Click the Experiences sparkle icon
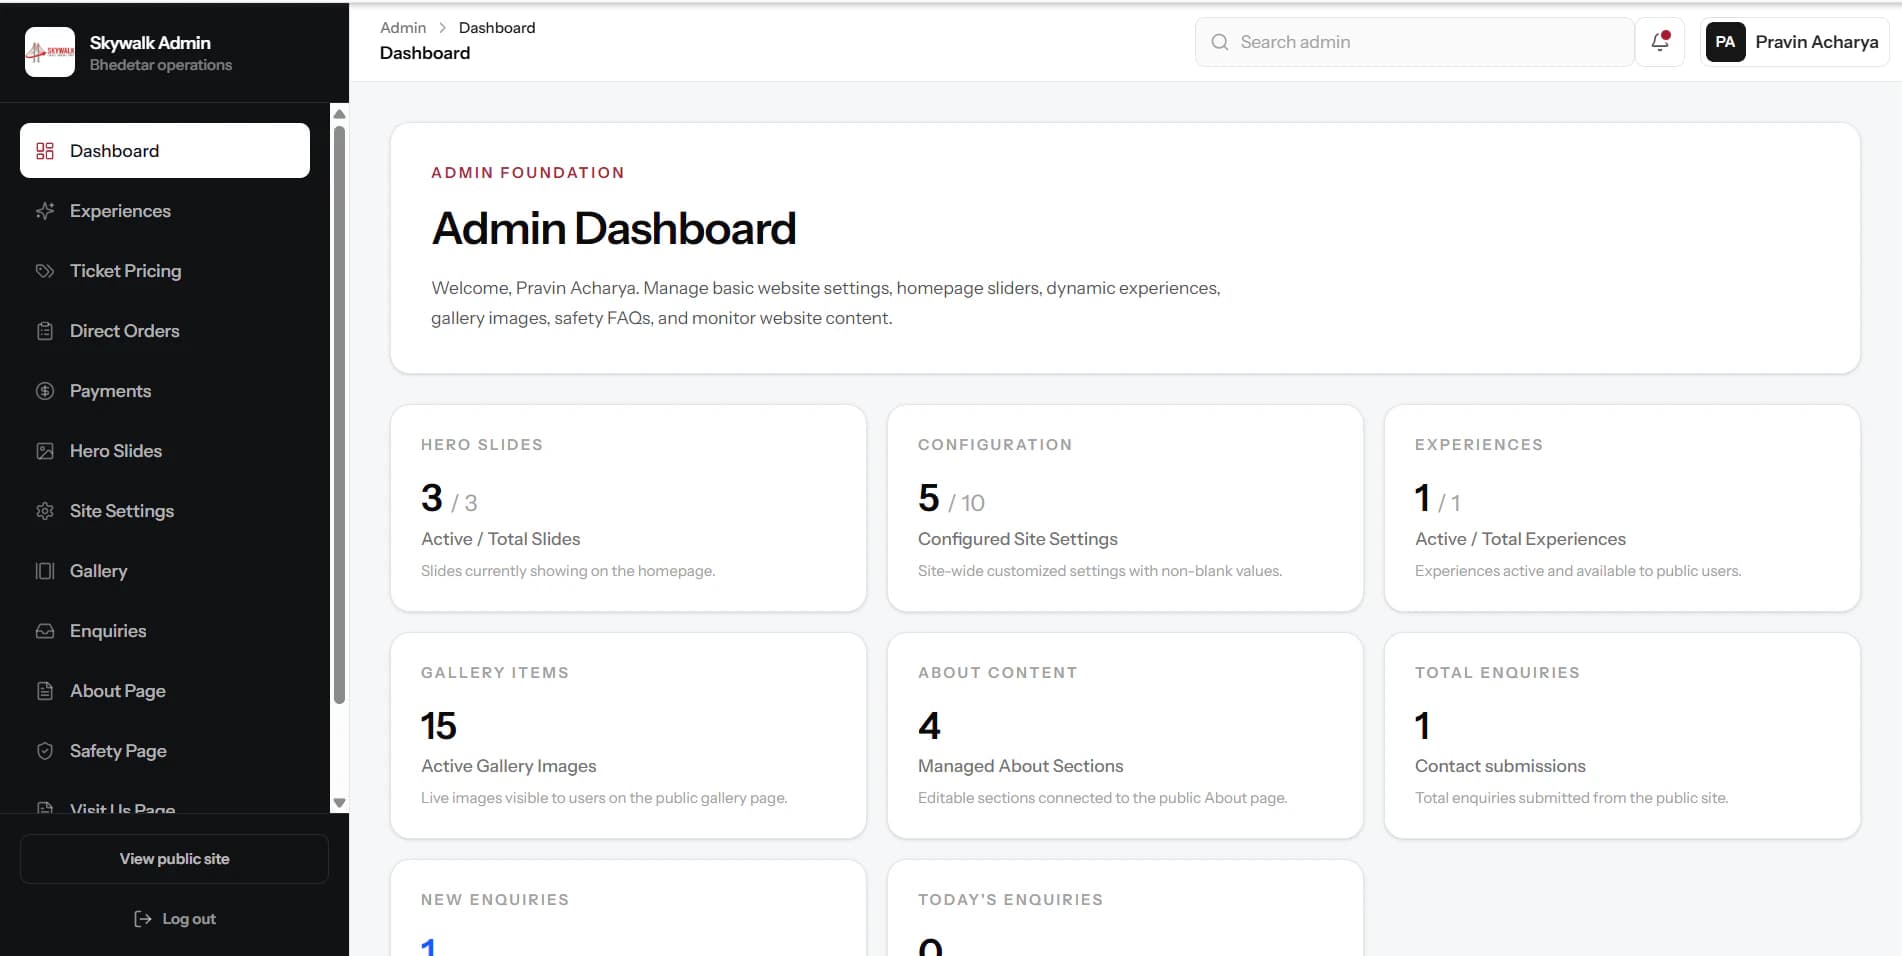Image resolution: width=1902 pixels, height=956 pixels. click(x=45, y=211)
